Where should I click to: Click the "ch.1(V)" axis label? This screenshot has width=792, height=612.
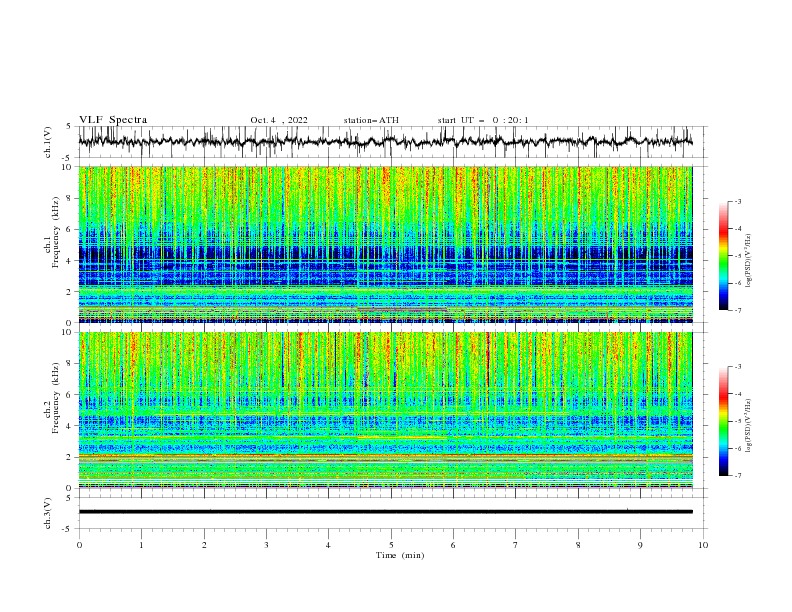click(x=48, y=142)
